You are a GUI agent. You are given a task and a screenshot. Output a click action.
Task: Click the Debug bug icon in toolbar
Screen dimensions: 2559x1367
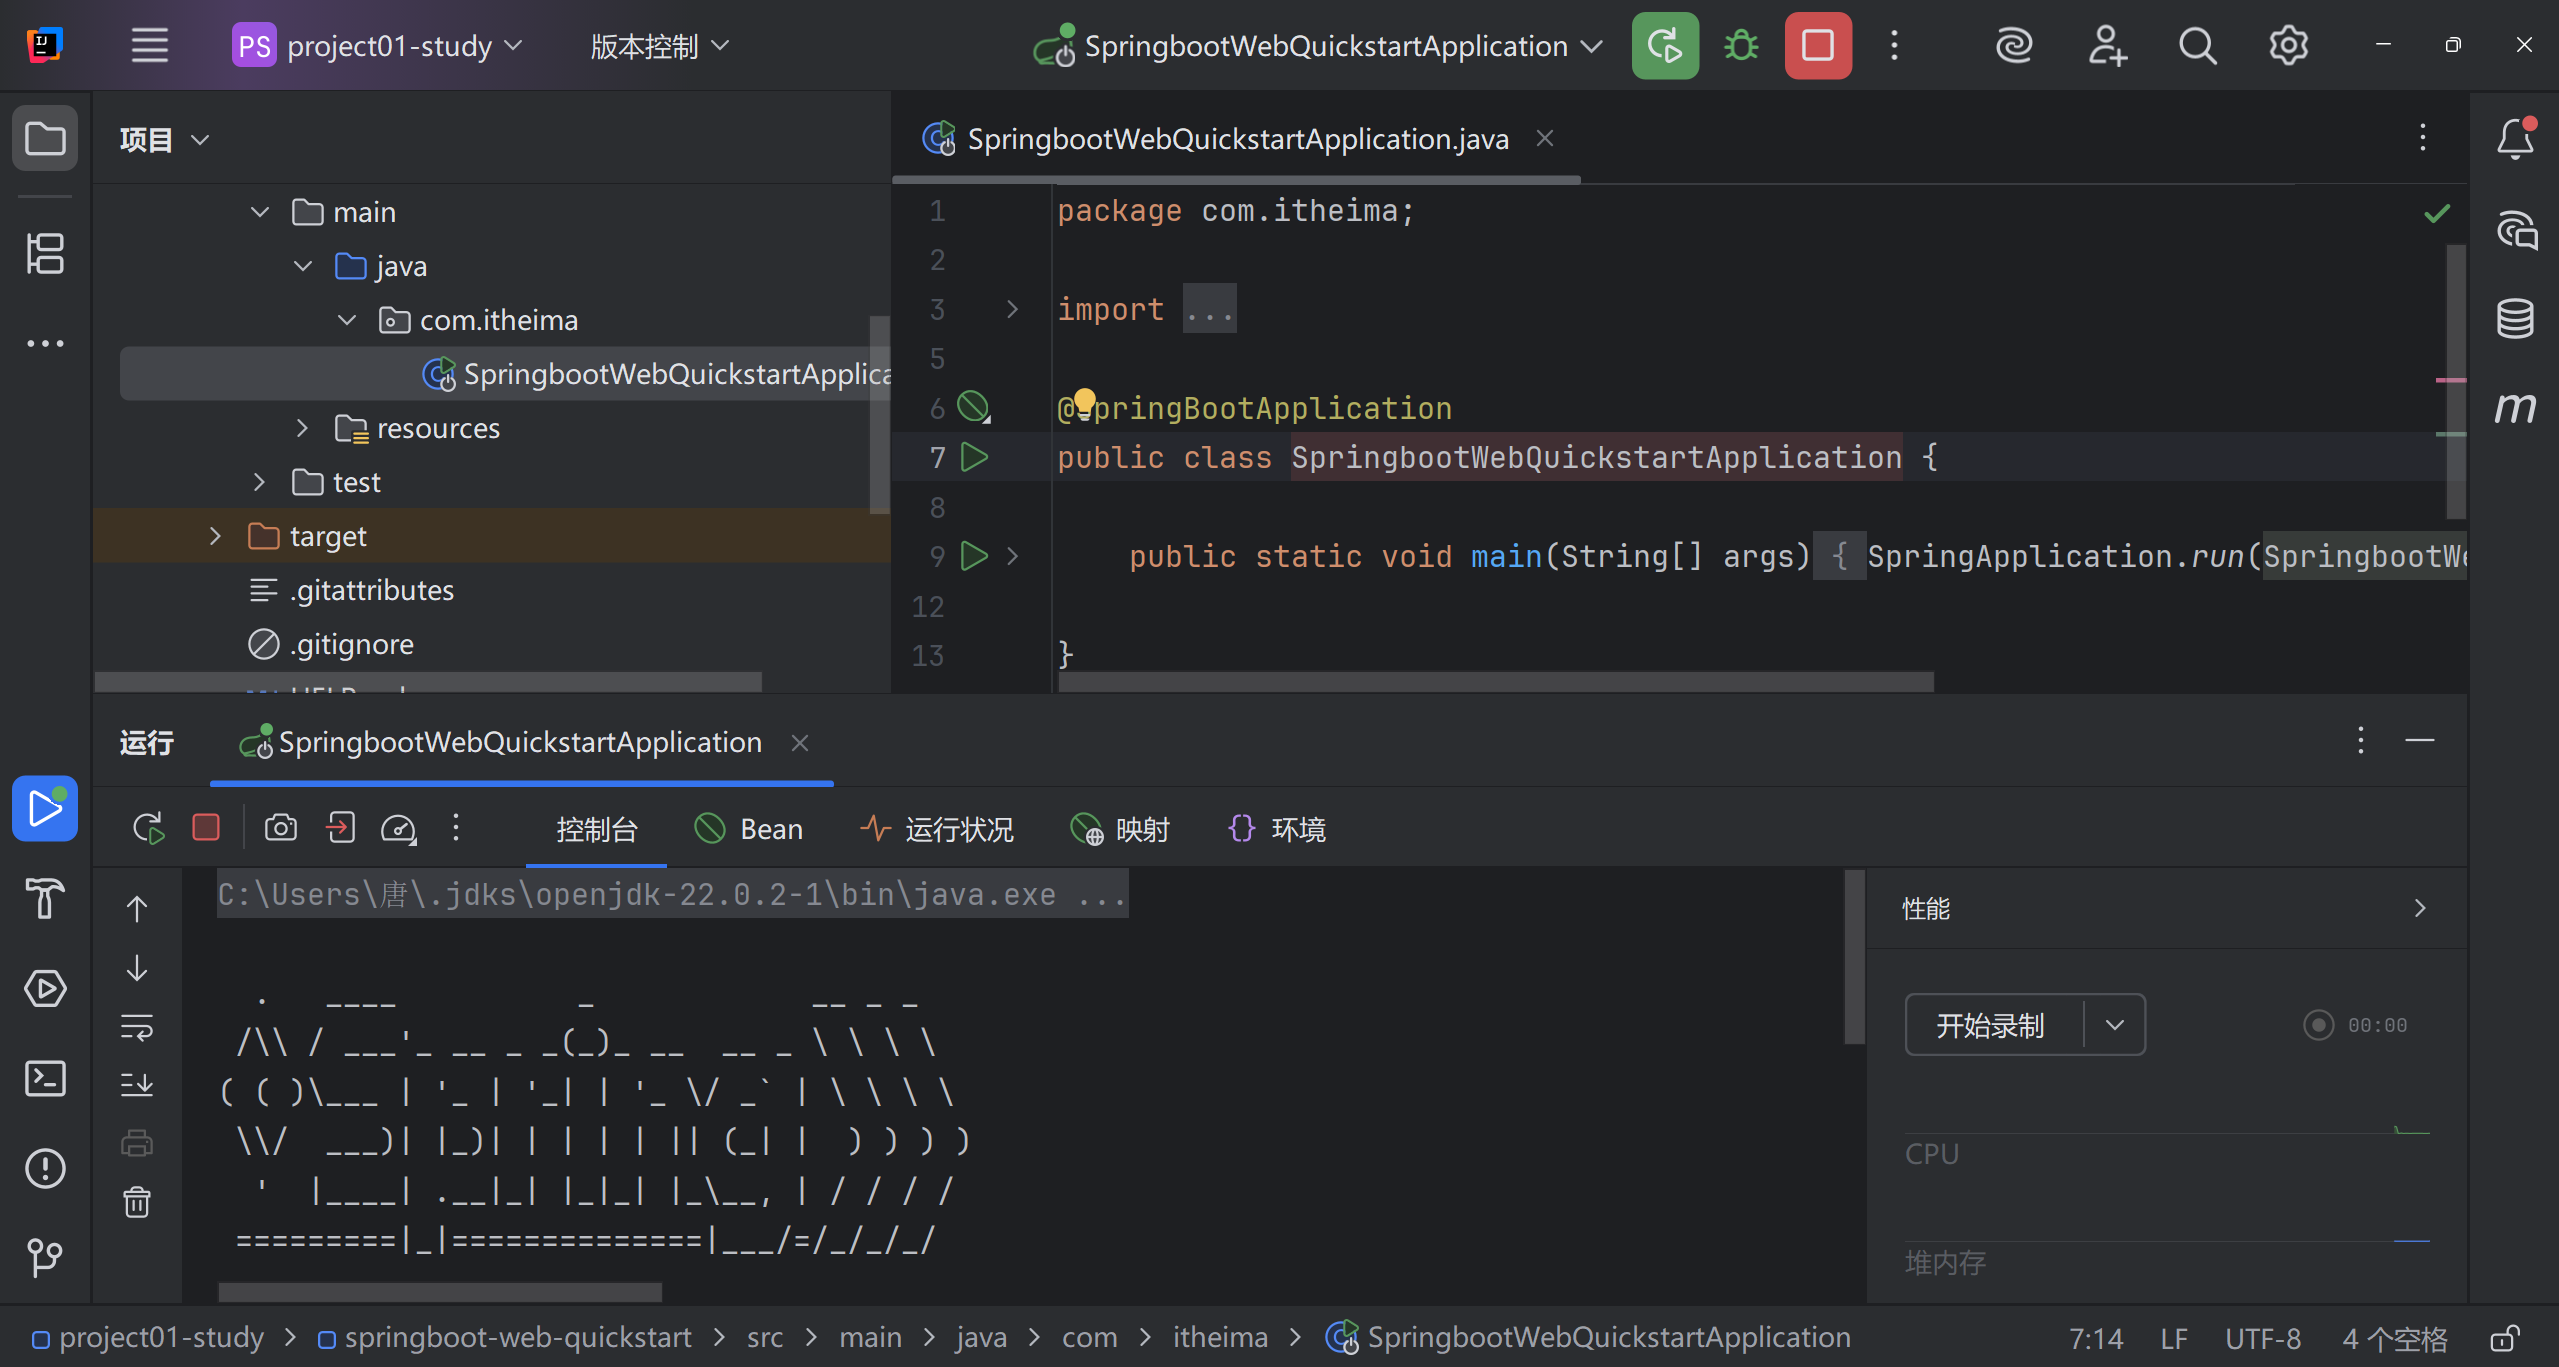click(x=1741, y=46)
